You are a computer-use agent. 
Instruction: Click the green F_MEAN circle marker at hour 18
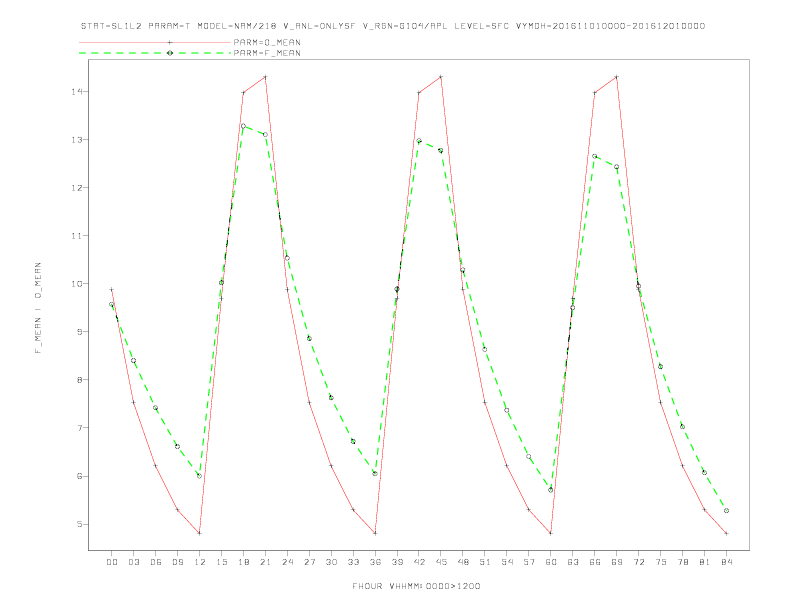(243, 126)
